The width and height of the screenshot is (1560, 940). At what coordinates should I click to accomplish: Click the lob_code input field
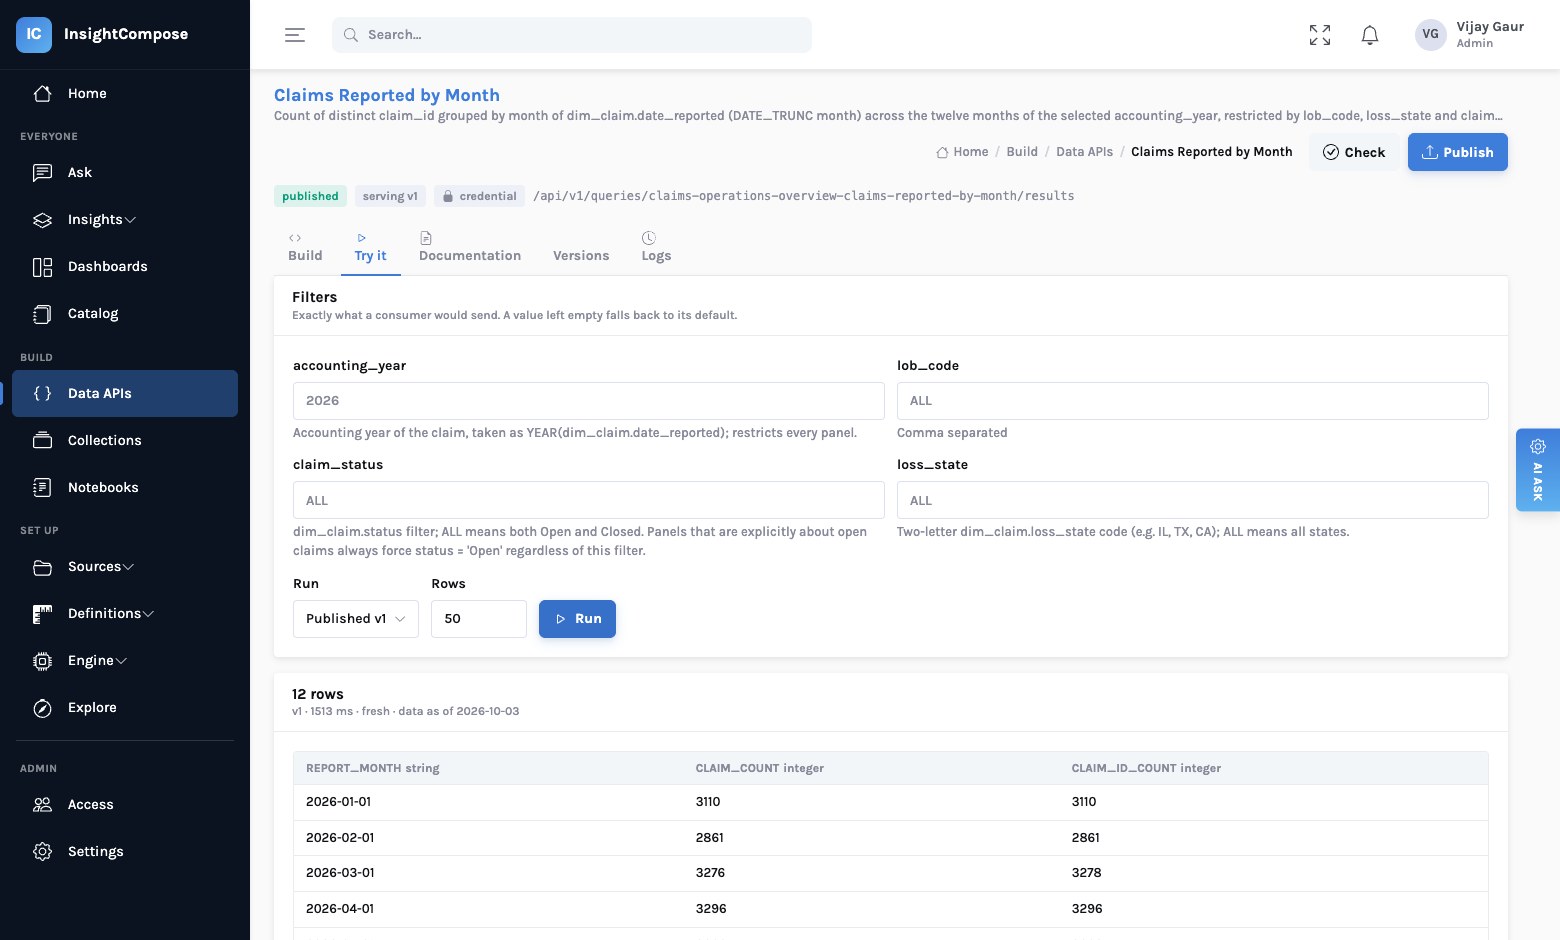pyautogui.click(x=1192, y=401)
